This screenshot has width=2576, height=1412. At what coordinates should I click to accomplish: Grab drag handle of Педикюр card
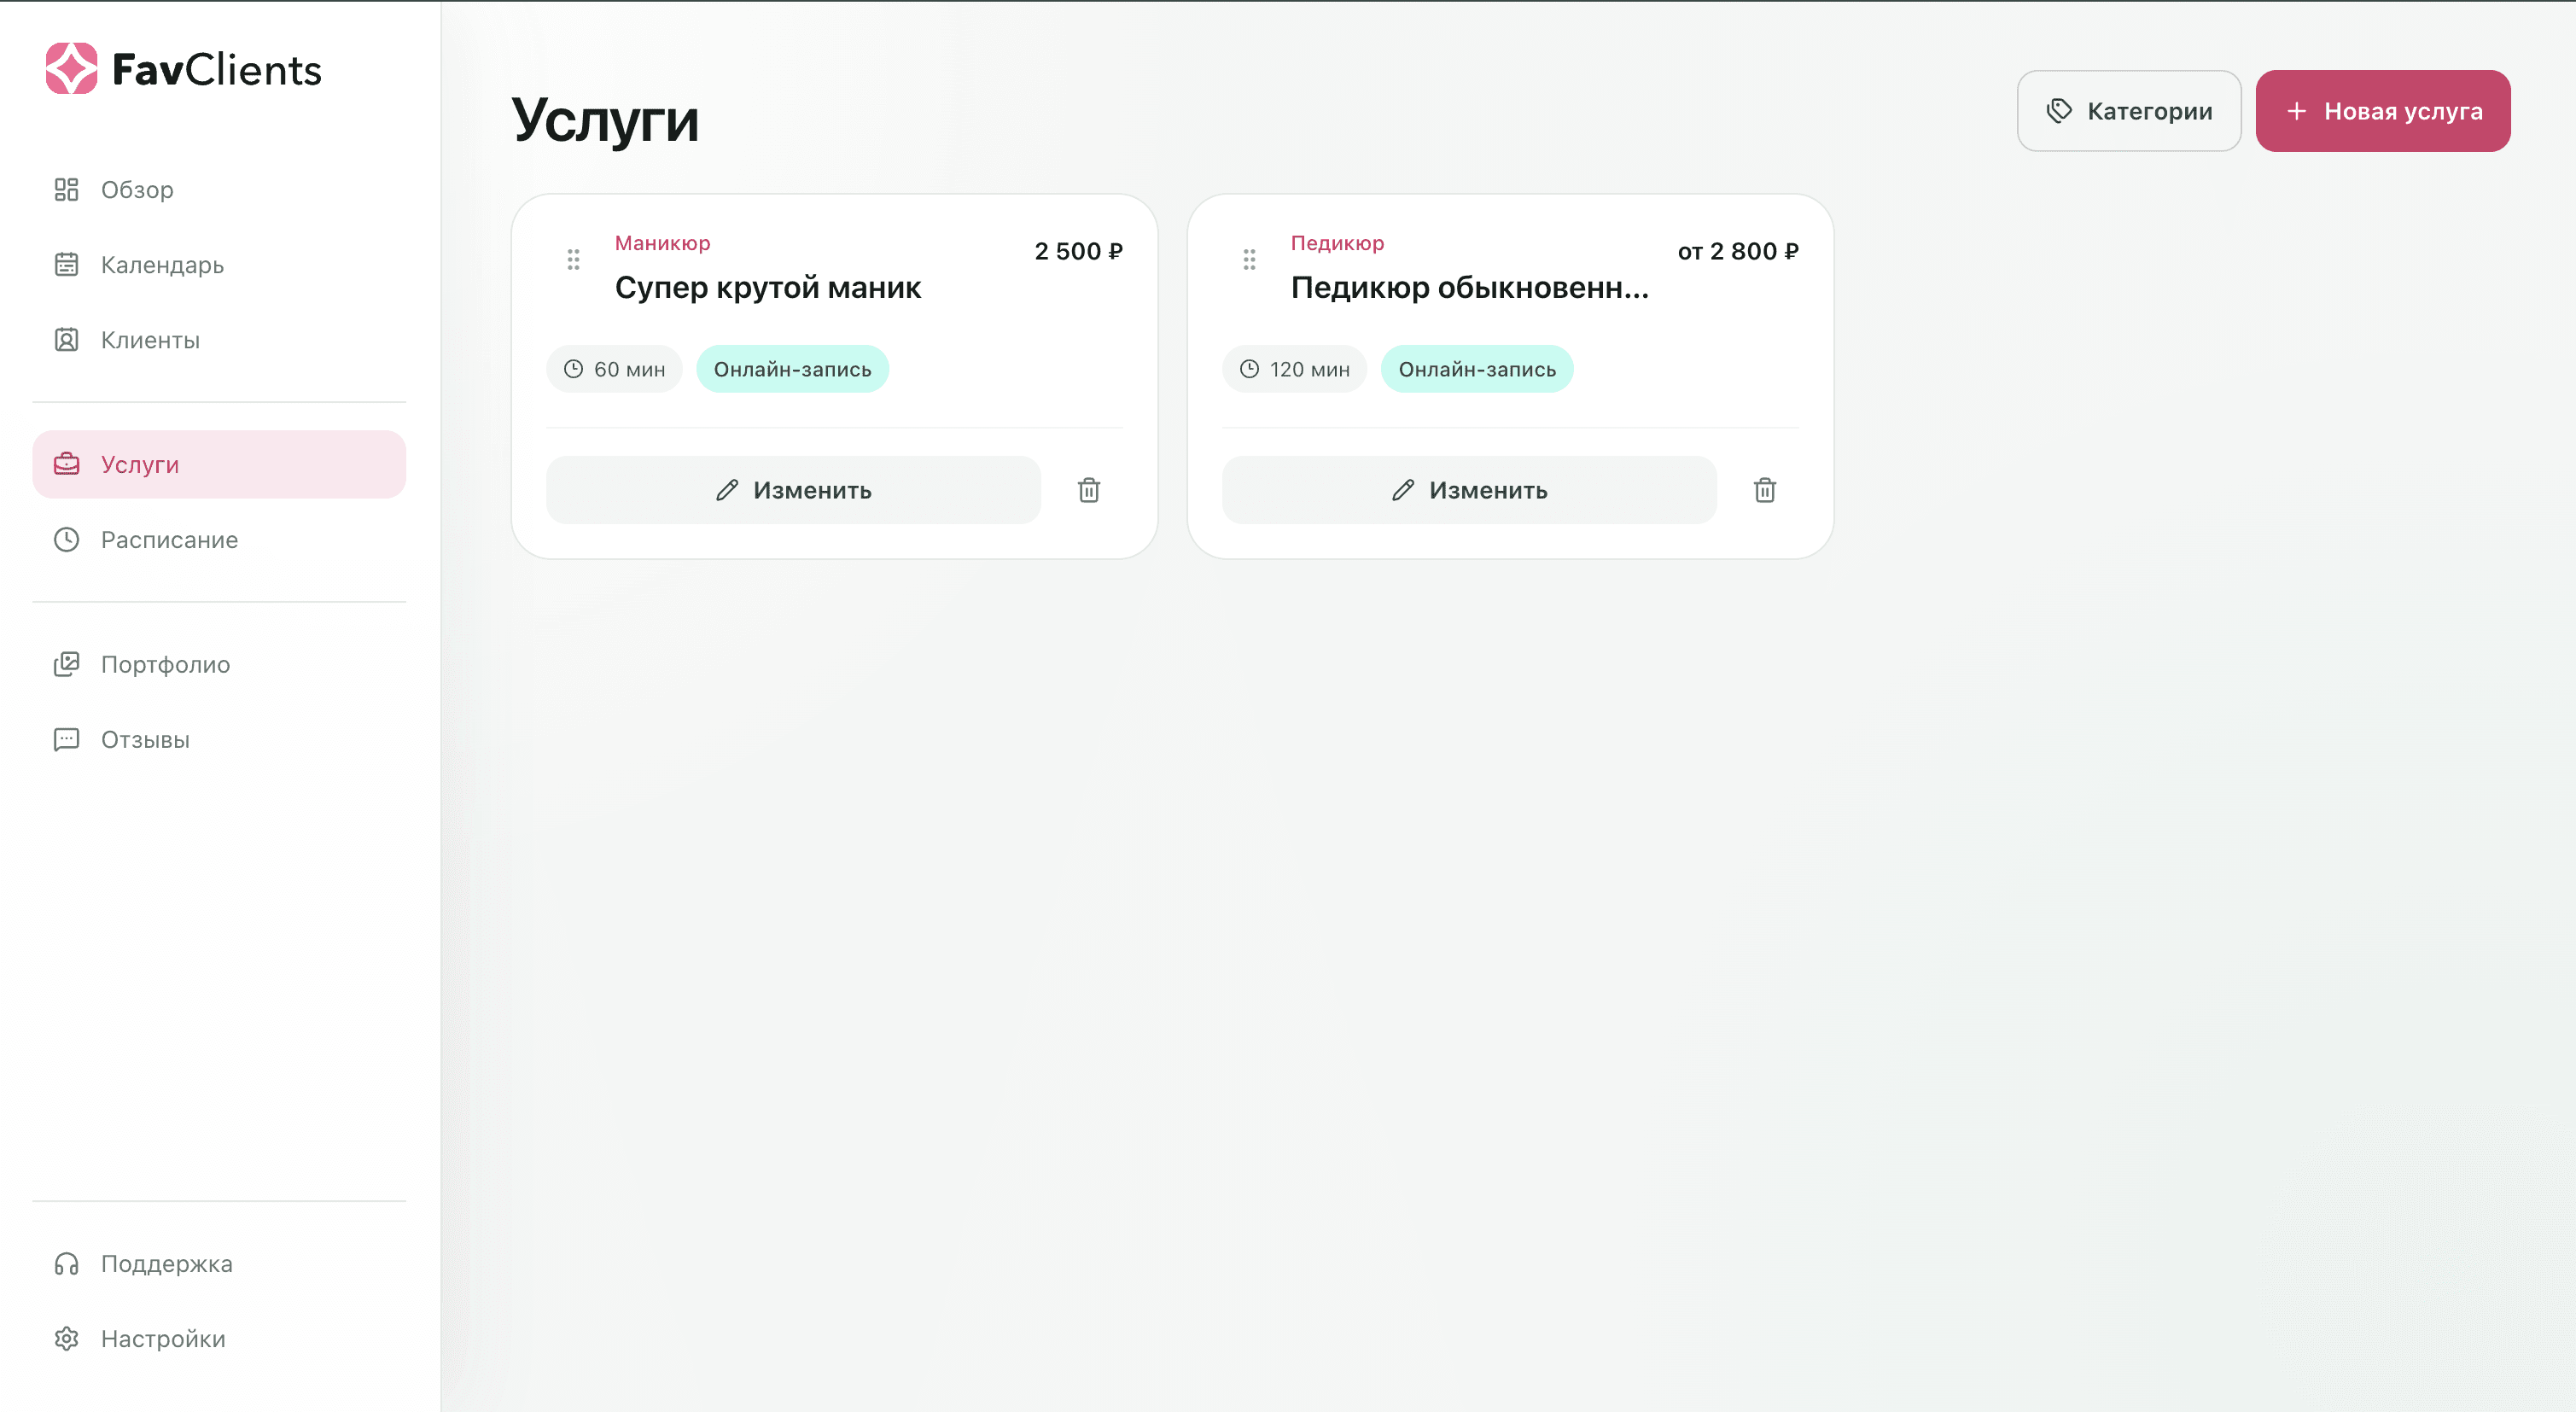point(1249,260)
